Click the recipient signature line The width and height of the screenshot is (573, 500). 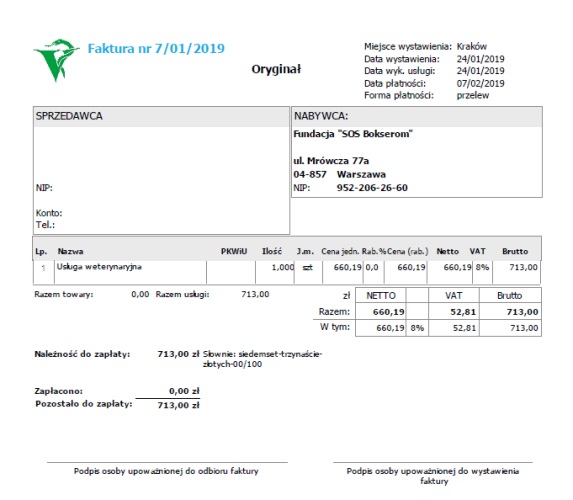click(167, 463)
